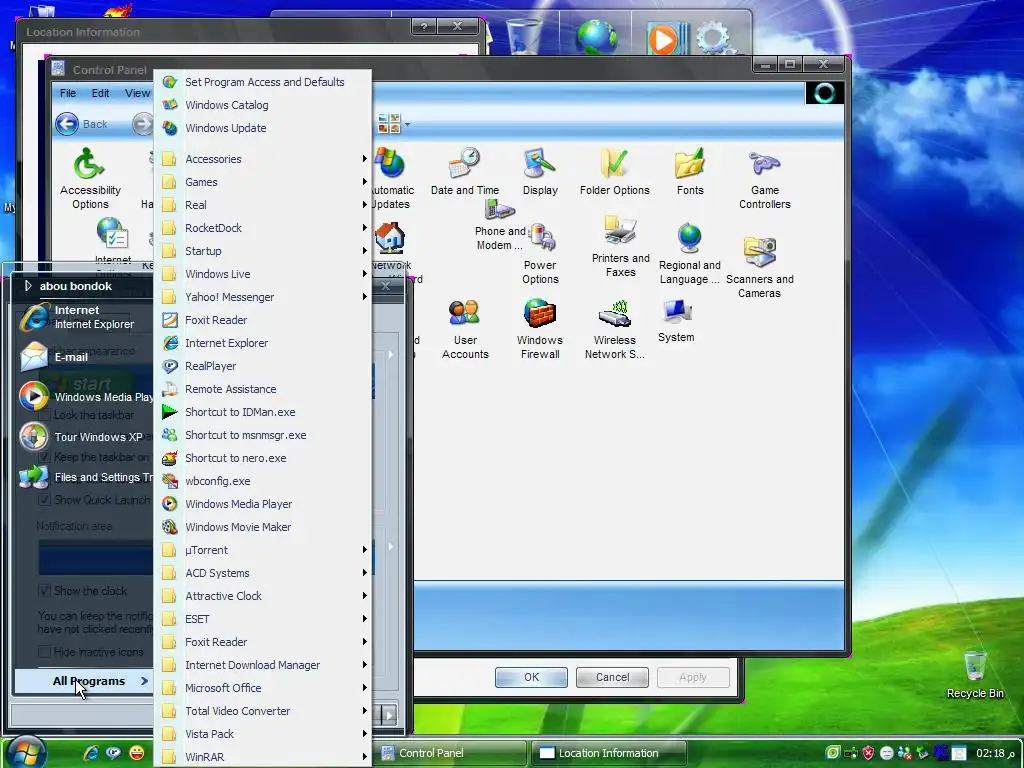
Task: Expand the Microsoft Office folder
Action: pyautogui.click(x=263, y=688)
